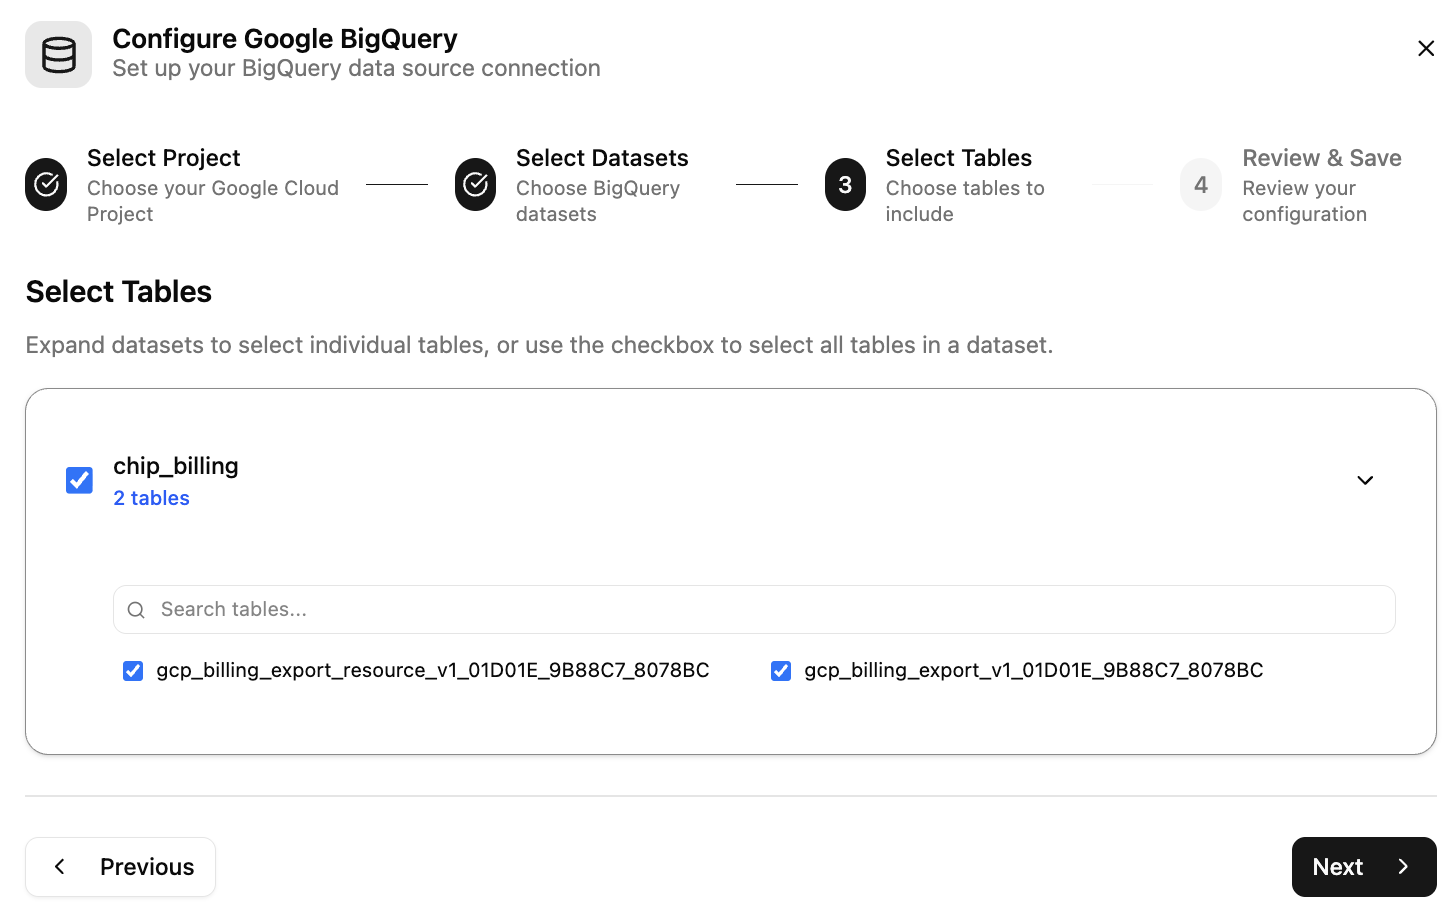Close the configuration dialog with X
This screenshot has height=907, width=1452.
1426,47
